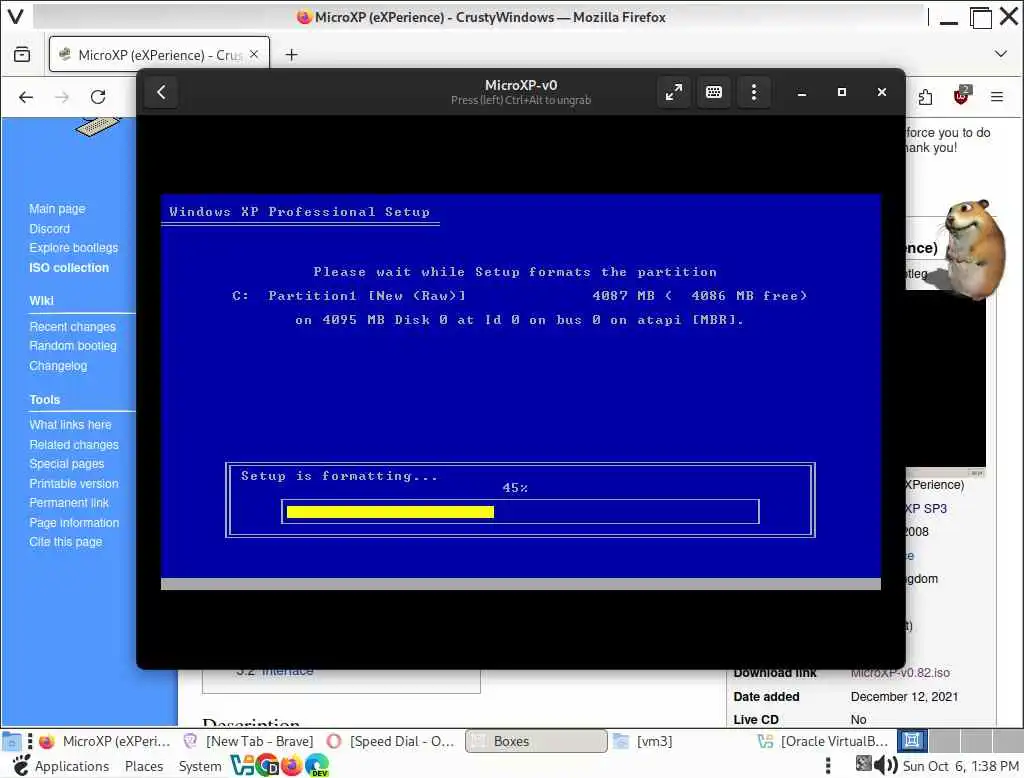Click the MicroXP-v0.82.iso download link
Image resolution: width=1024 pixels, height=778 pixels.
pyautogui.click(x=900, y=672)
